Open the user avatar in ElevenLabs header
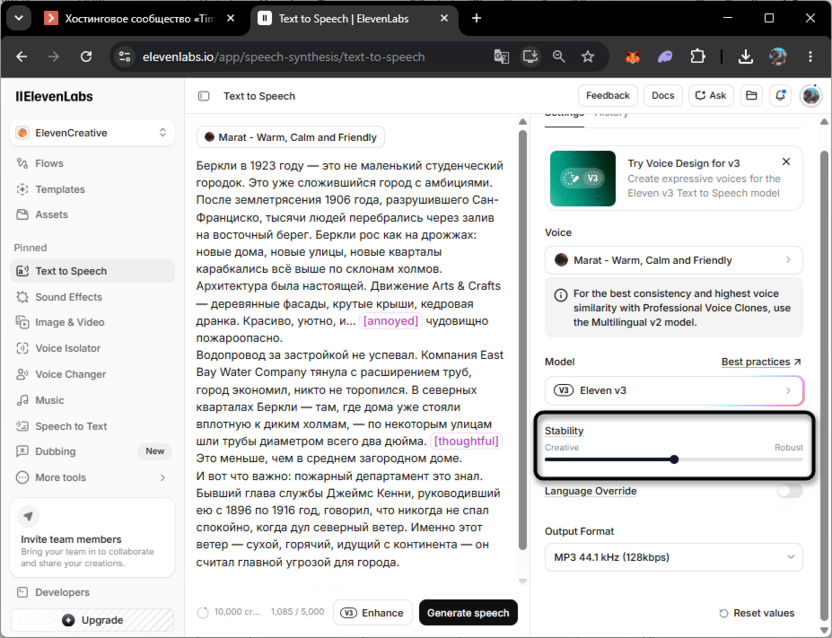The width and height of the screenshot is (832, 638). [x=811, y=96]
